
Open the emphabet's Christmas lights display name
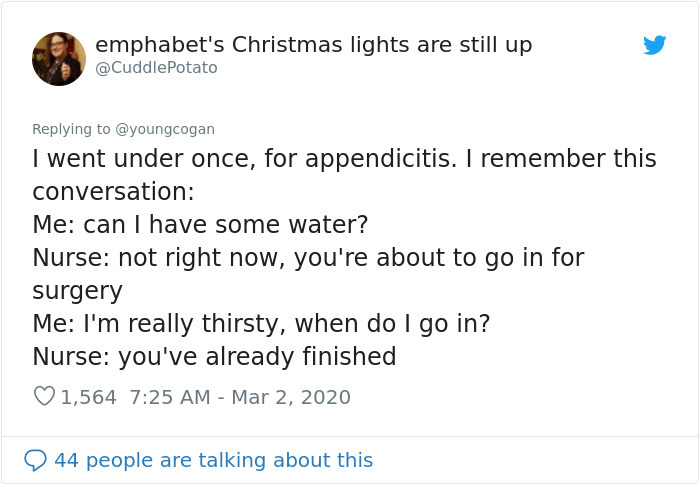click(313, 45)
